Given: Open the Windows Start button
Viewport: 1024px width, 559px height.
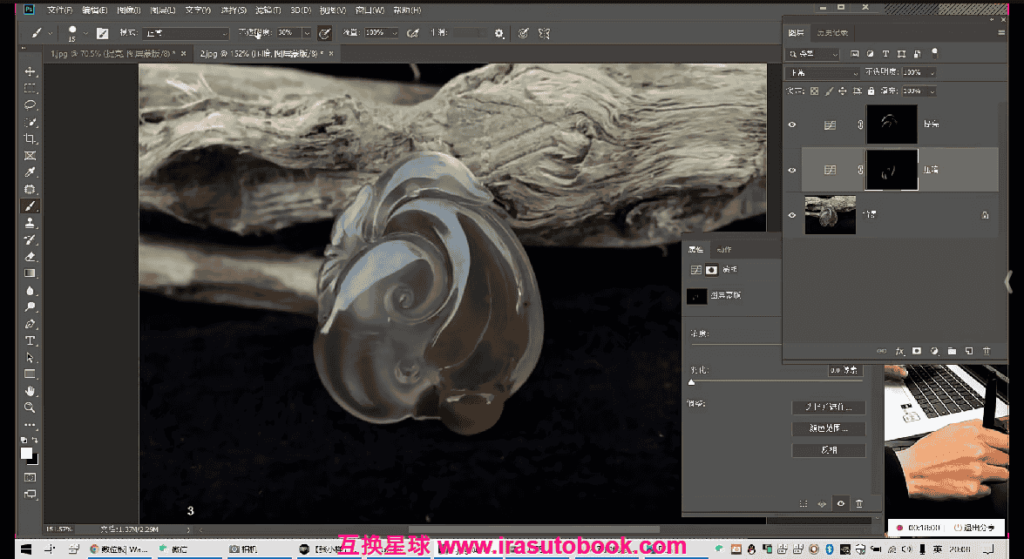Looking at the screenshot, I should pyautogui.click(x=25, y=549).
